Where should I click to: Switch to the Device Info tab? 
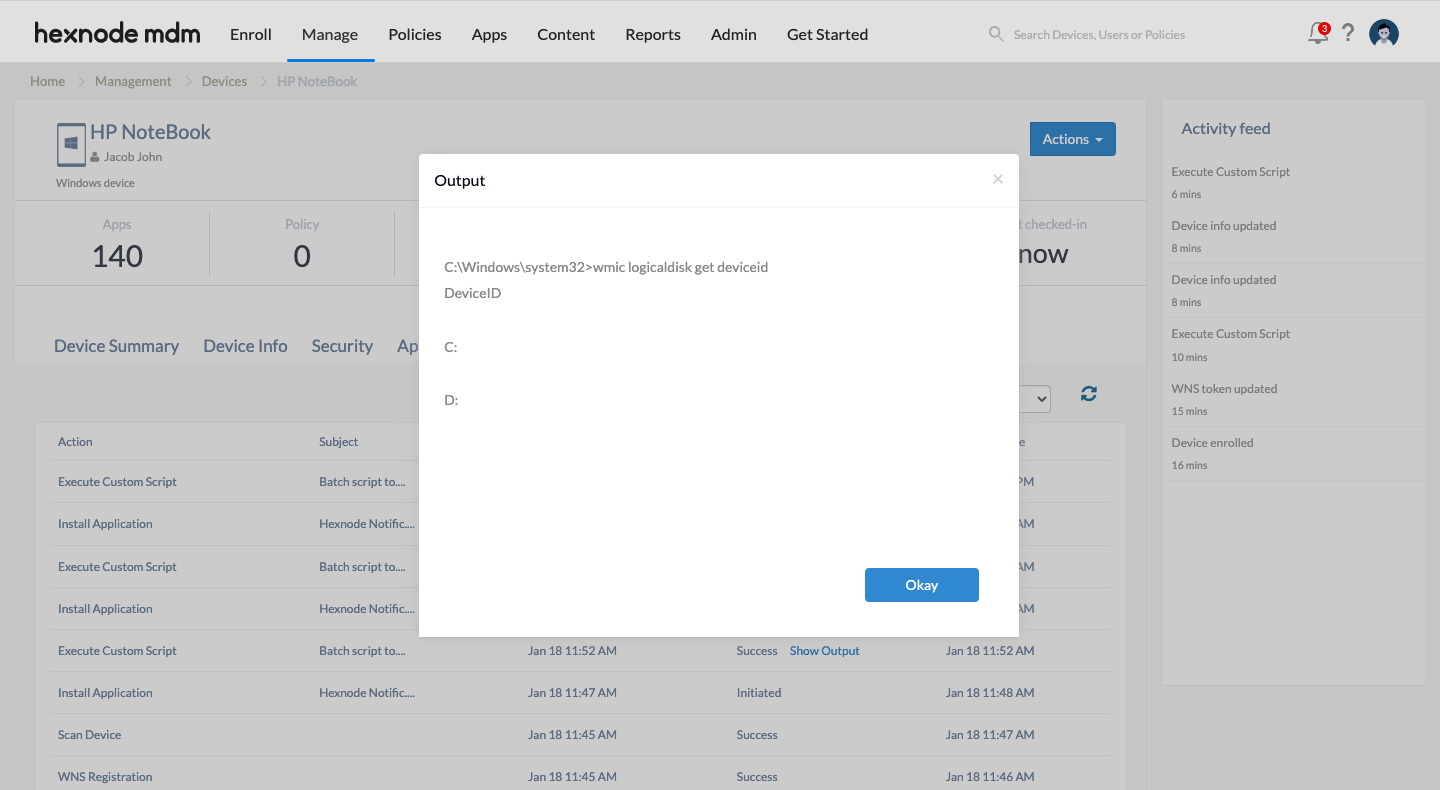(245, 346)
